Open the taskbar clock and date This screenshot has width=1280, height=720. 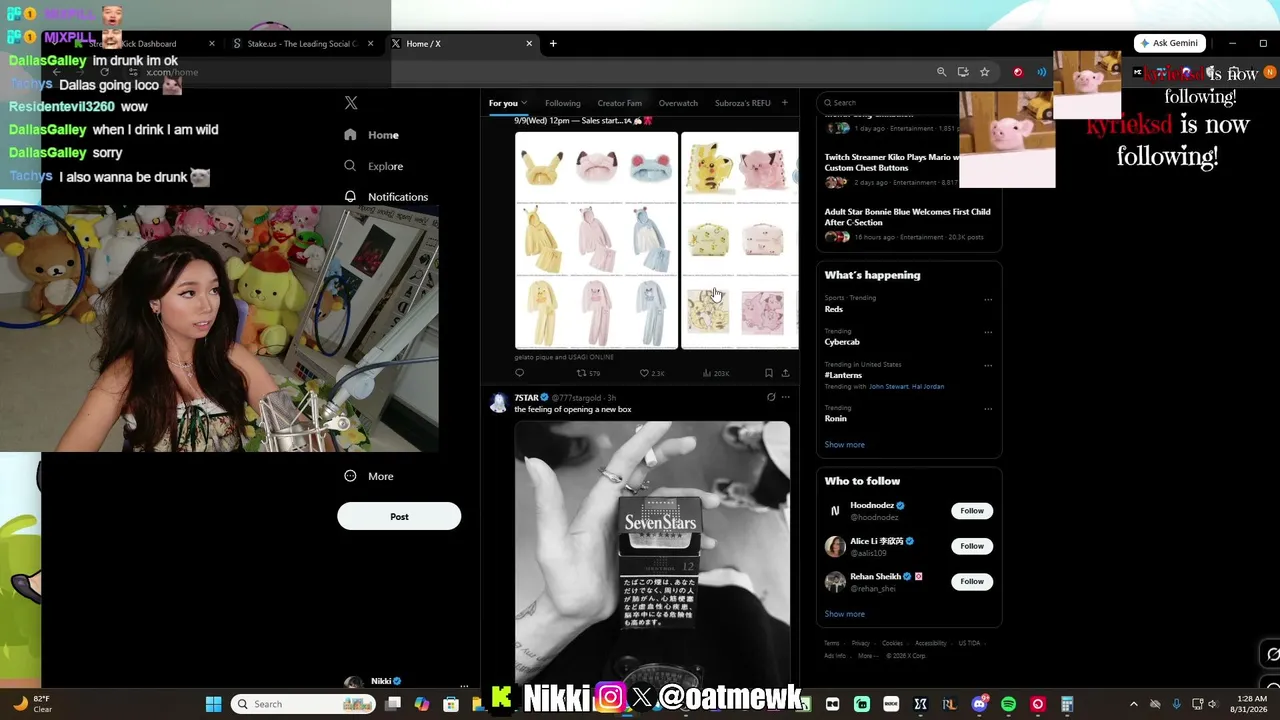[x=1251, y=704]
